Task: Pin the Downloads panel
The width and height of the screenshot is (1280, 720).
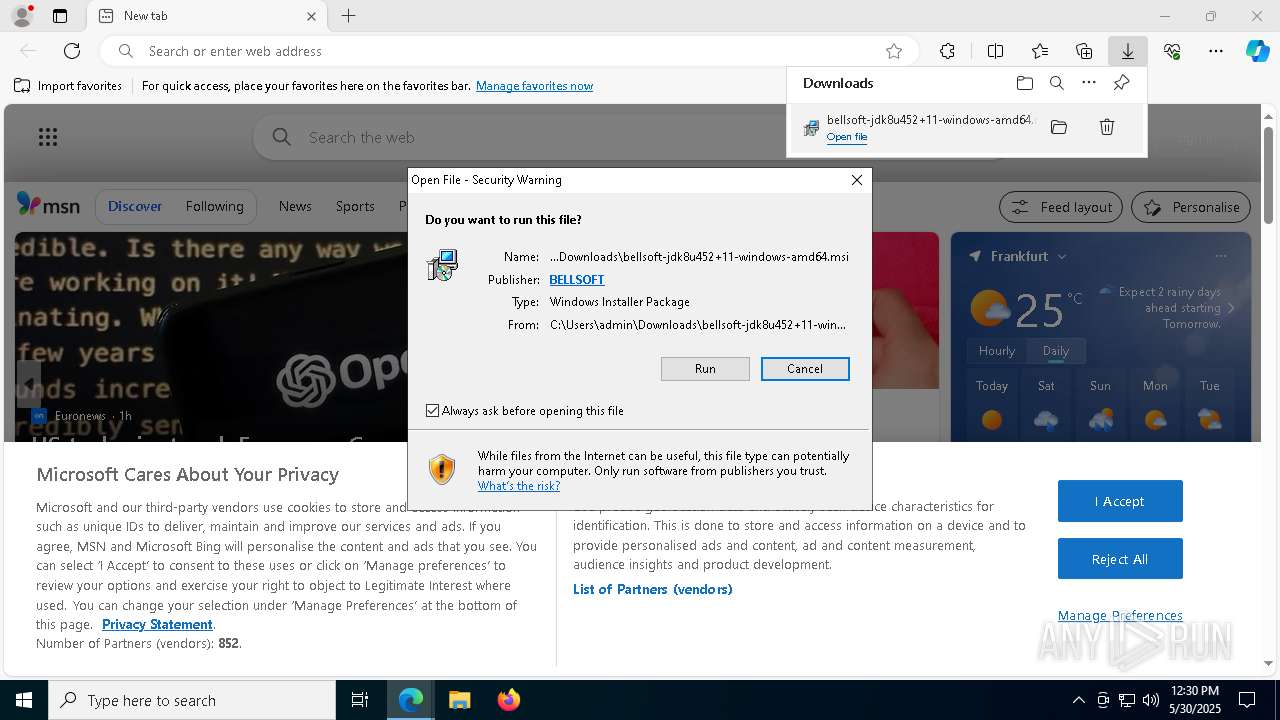Action: point(1122,83)
